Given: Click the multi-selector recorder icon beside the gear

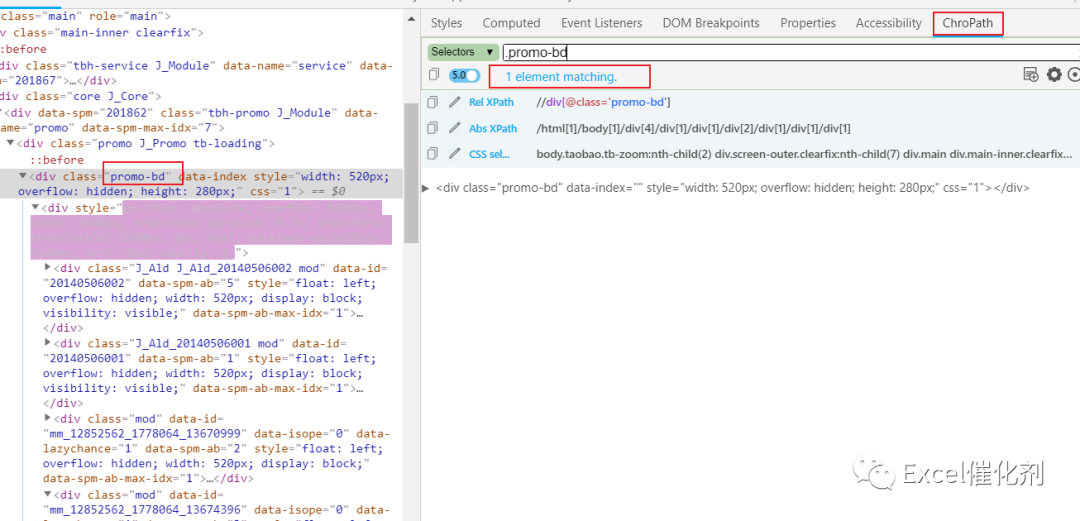Looking at the screenshot, I should click(x=1031, y=74).
